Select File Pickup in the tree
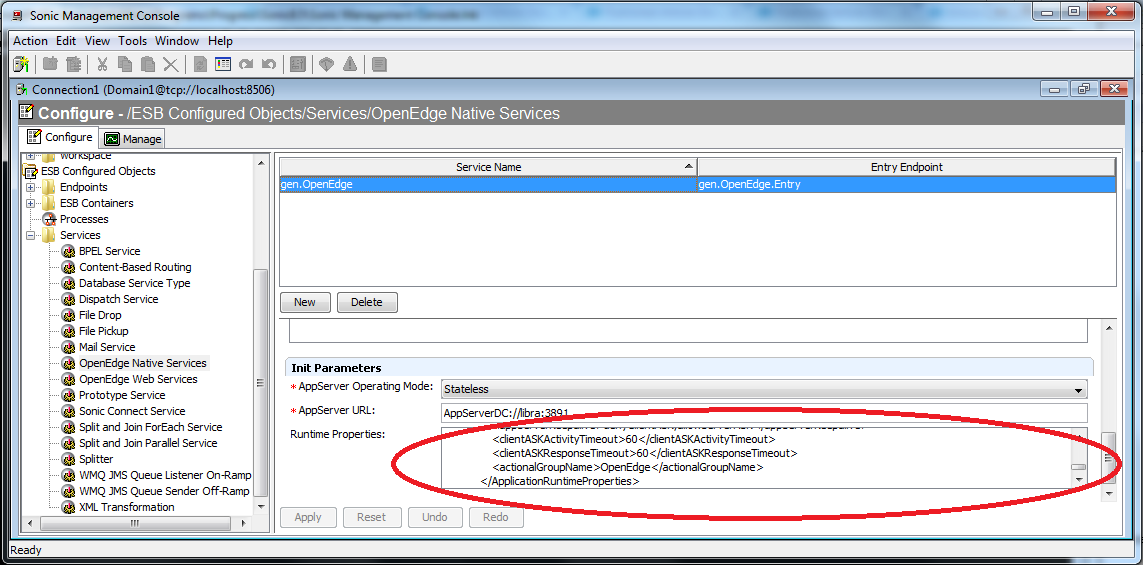 pos(104,331)
